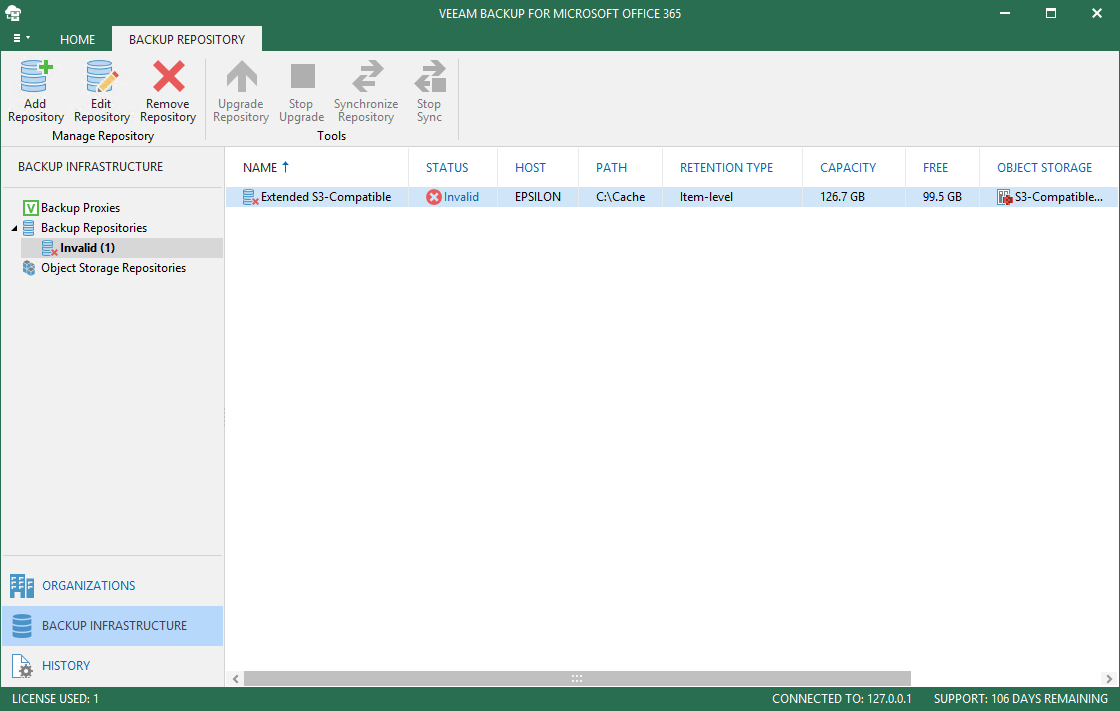Screen dimensions: 1120x711
Task: Click the S3-Compatible... object storage text
Action: (x=1059, y=197)
